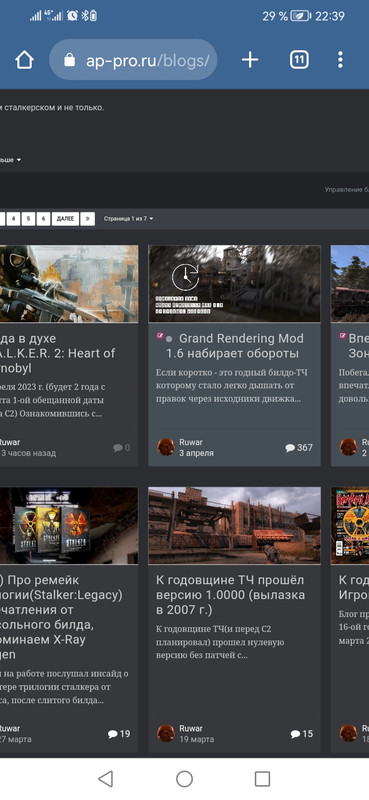Open the factory yard screenshot thumbnail
This screenshot has width=369, height=800.
pos(234,526)
